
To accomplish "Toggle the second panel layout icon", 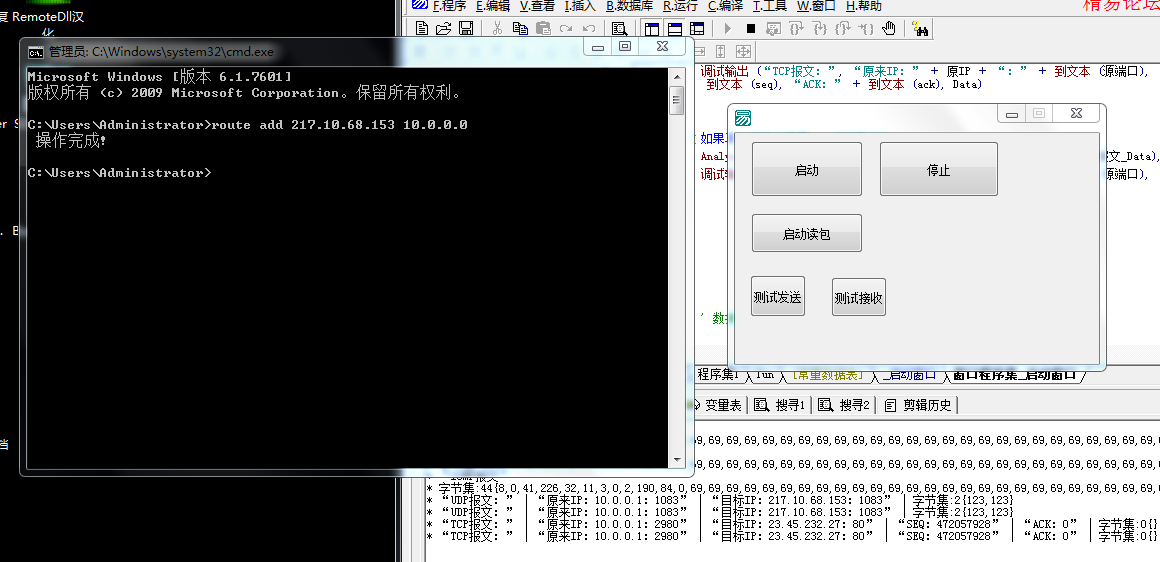I will click(x=675, y=29).
